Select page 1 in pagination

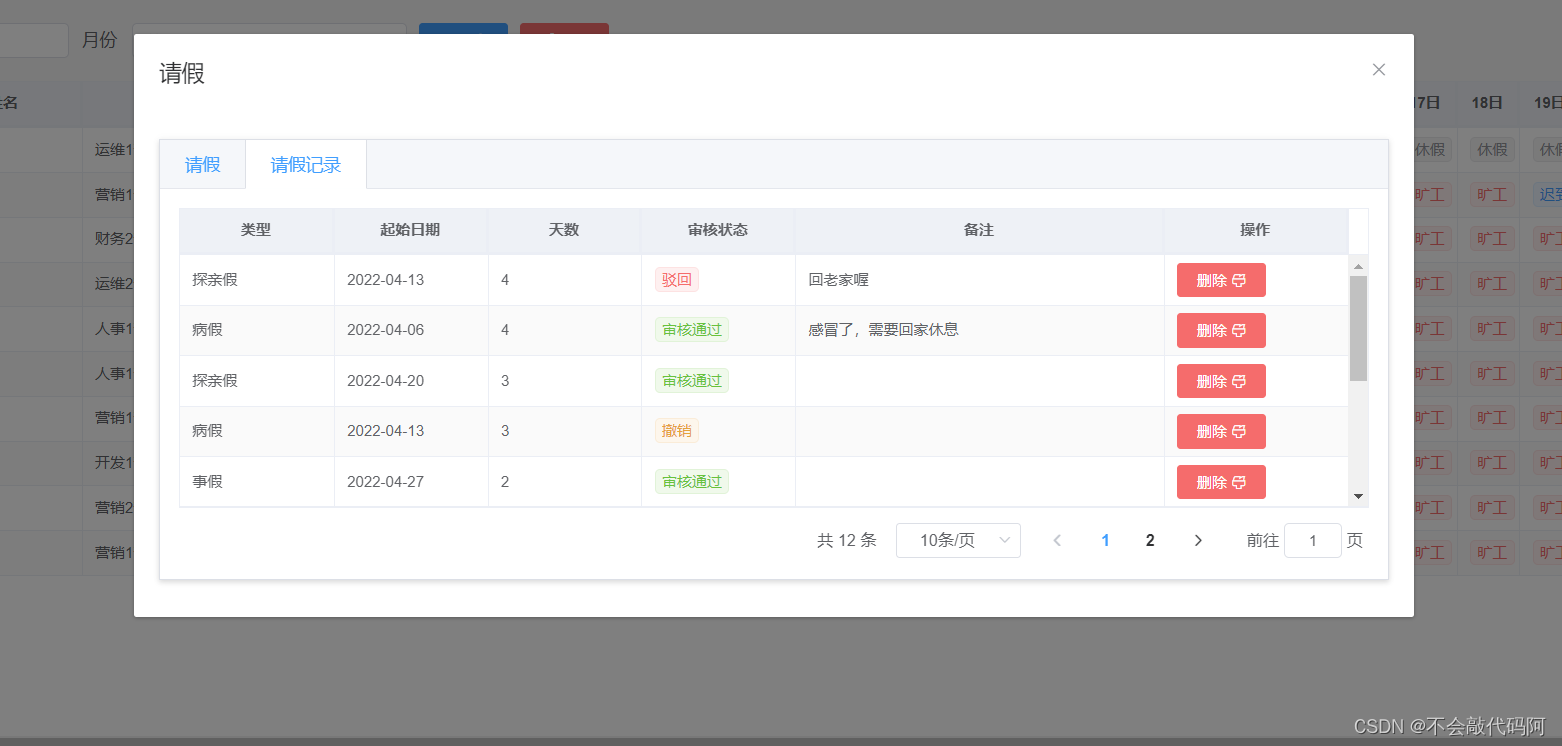pyautogui.click(x=1105, y=540)
